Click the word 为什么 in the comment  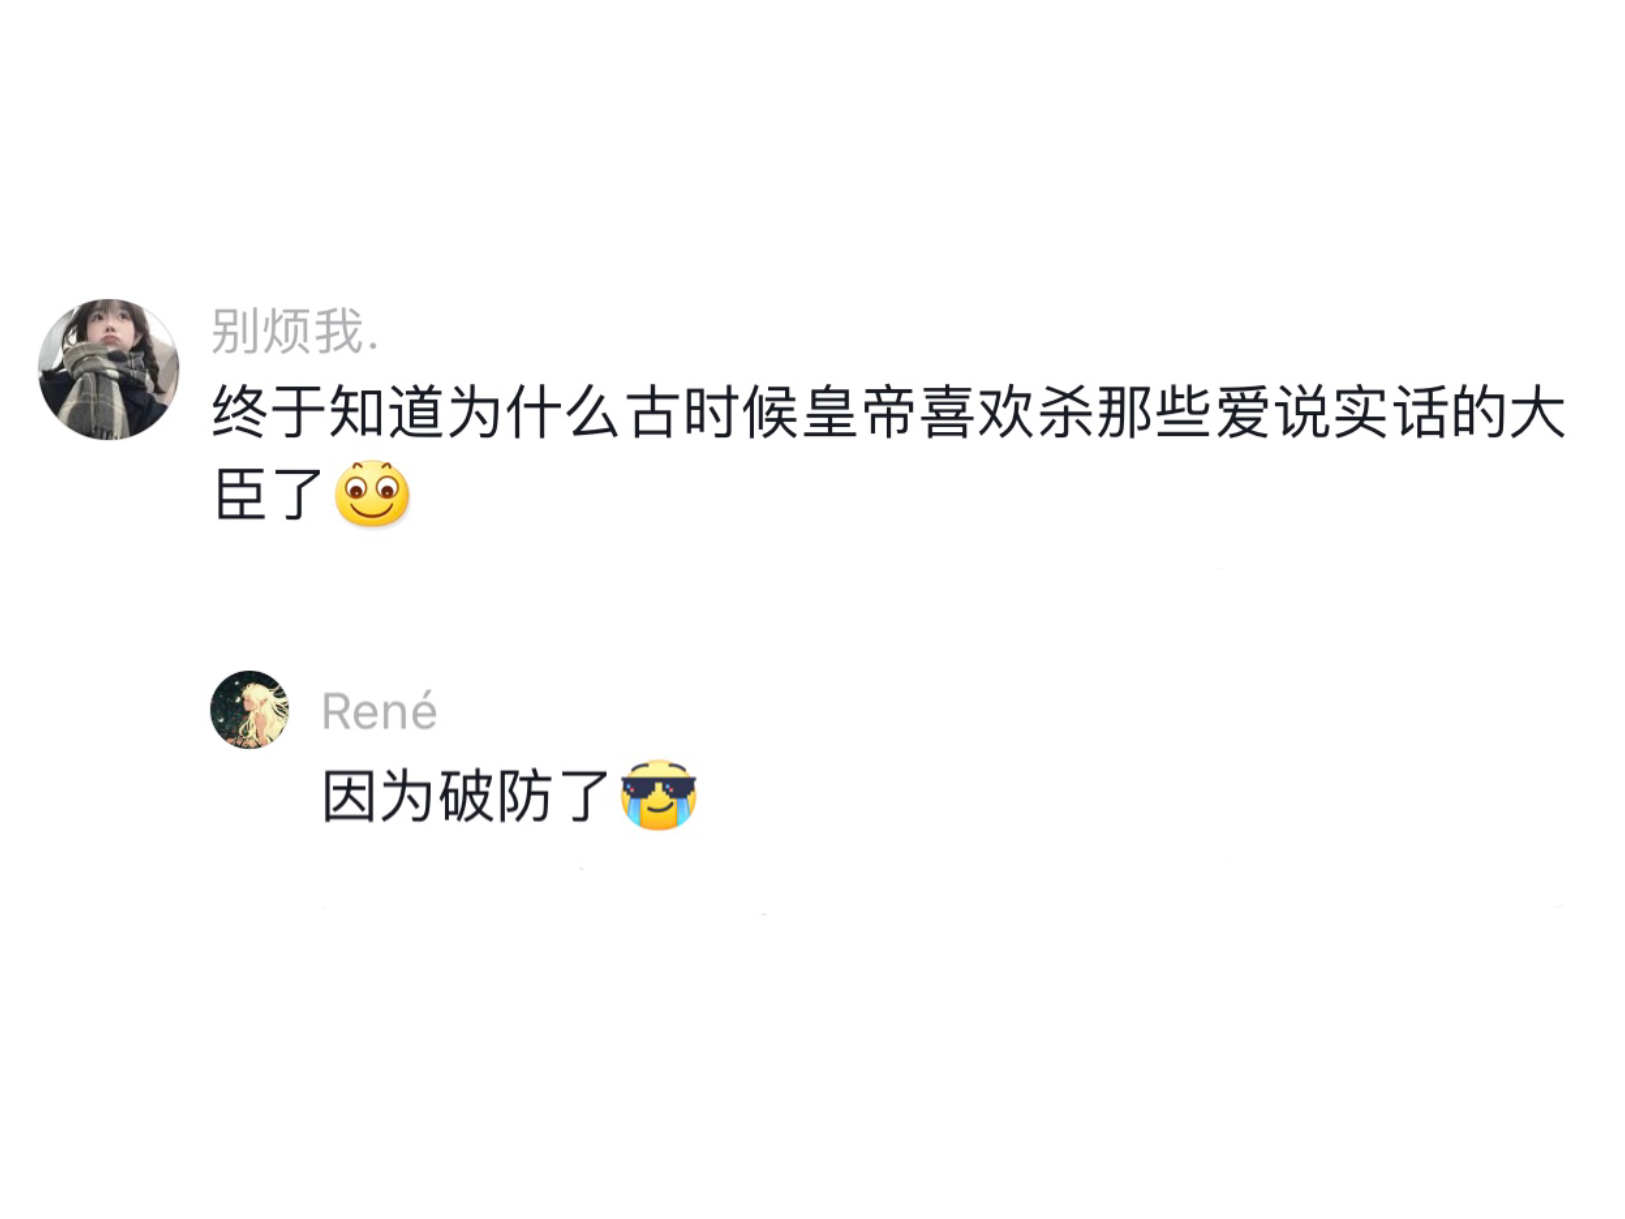535,413
